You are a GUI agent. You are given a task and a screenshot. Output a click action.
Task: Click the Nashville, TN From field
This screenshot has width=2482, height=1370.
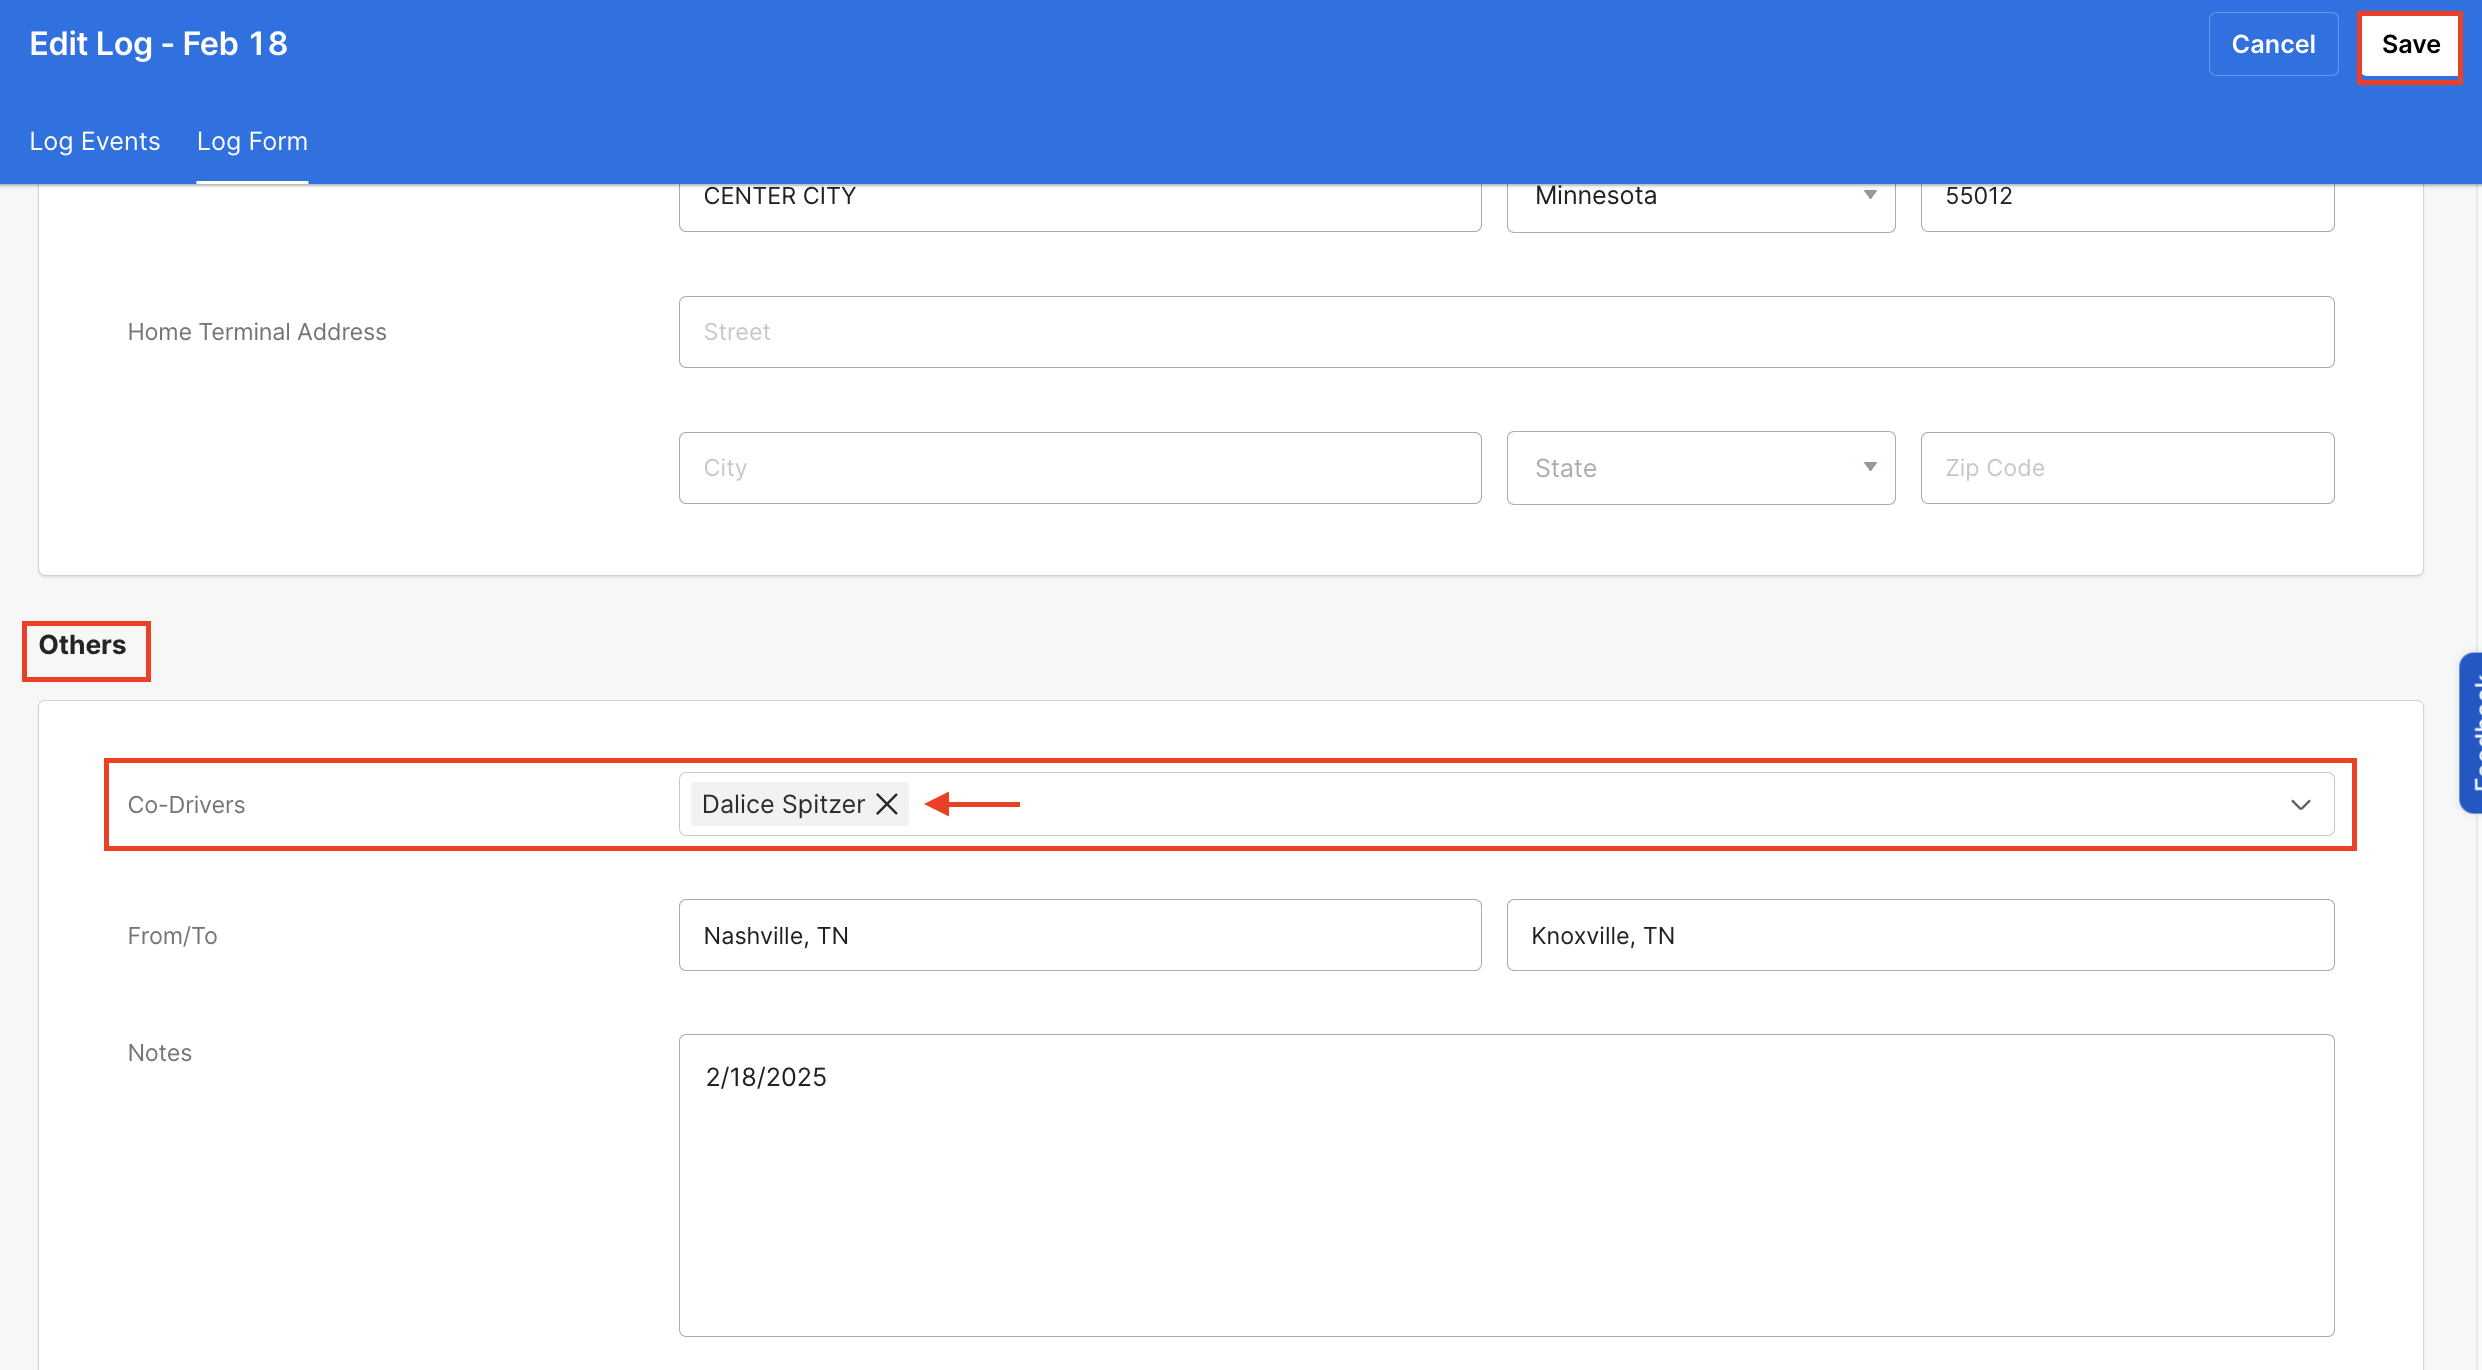(1079, 935)
